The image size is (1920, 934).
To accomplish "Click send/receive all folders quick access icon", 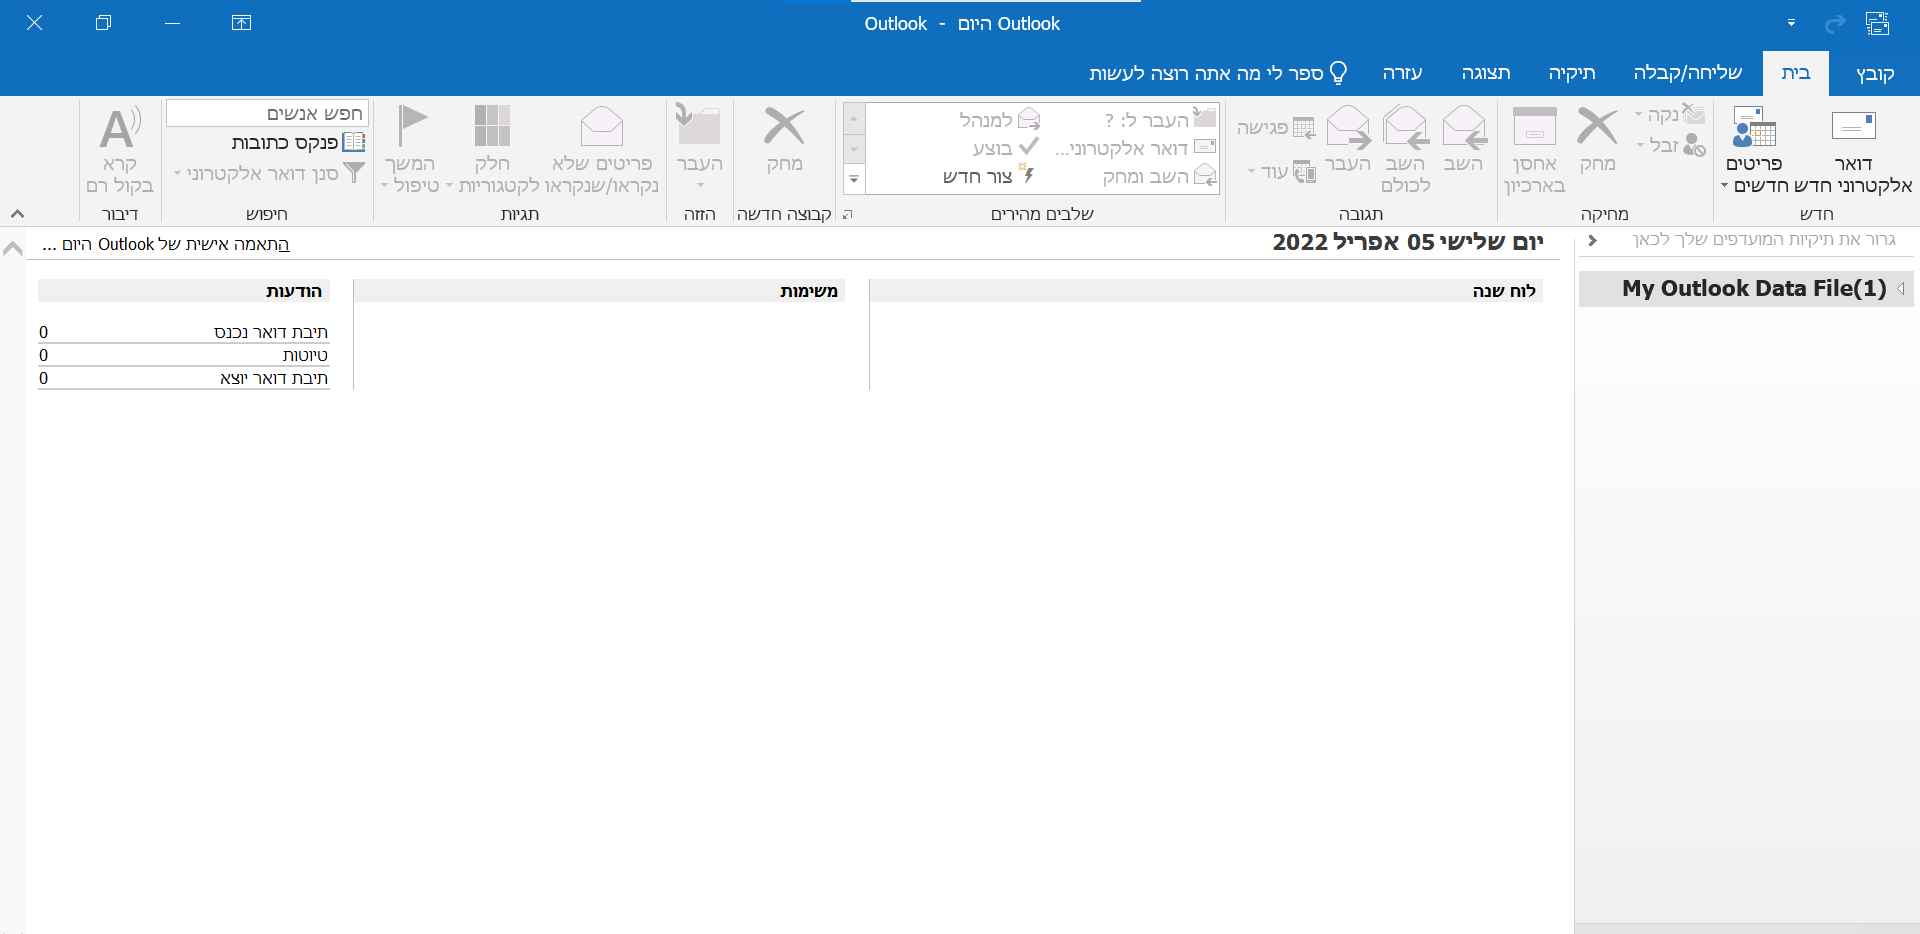I will pos(1877,23).
